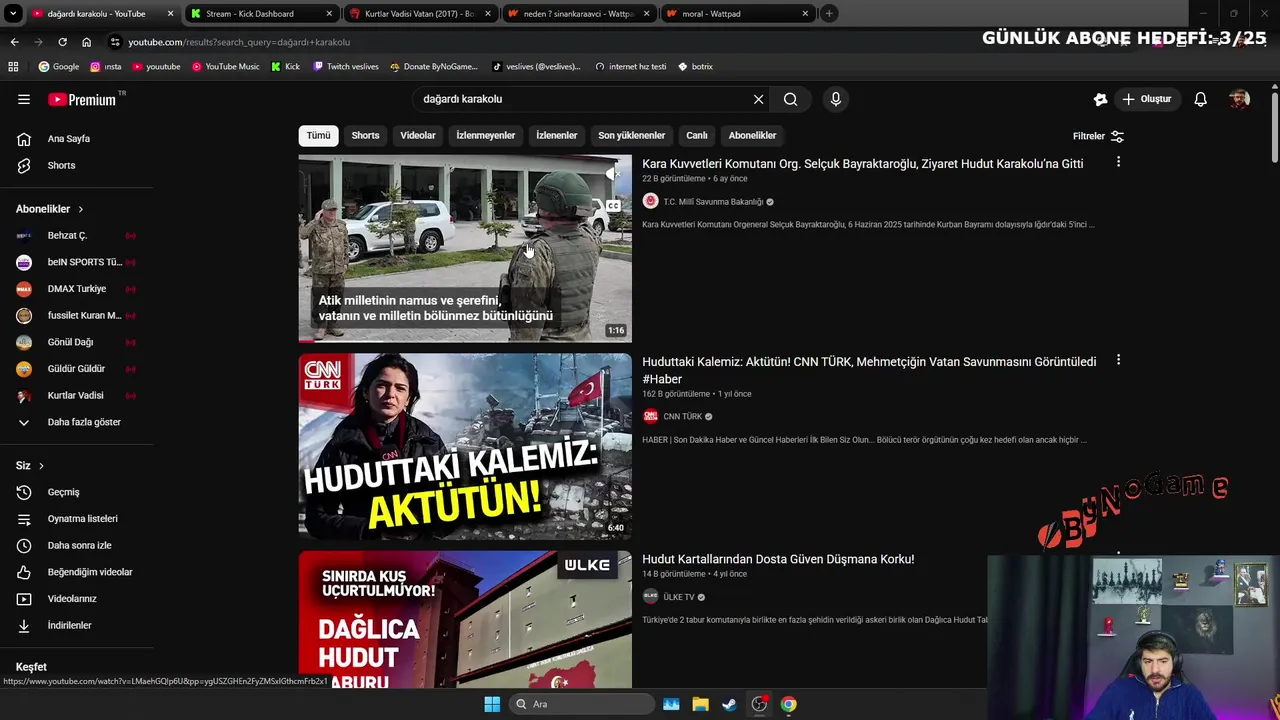Toggle captions CC on preview video

tap(613, 206)
